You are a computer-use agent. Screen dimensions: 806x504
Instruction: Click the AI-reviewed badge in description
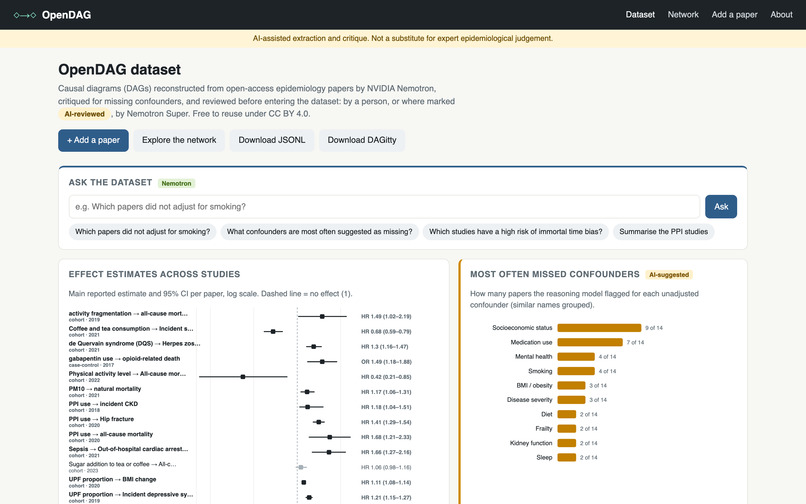point(84,114)
